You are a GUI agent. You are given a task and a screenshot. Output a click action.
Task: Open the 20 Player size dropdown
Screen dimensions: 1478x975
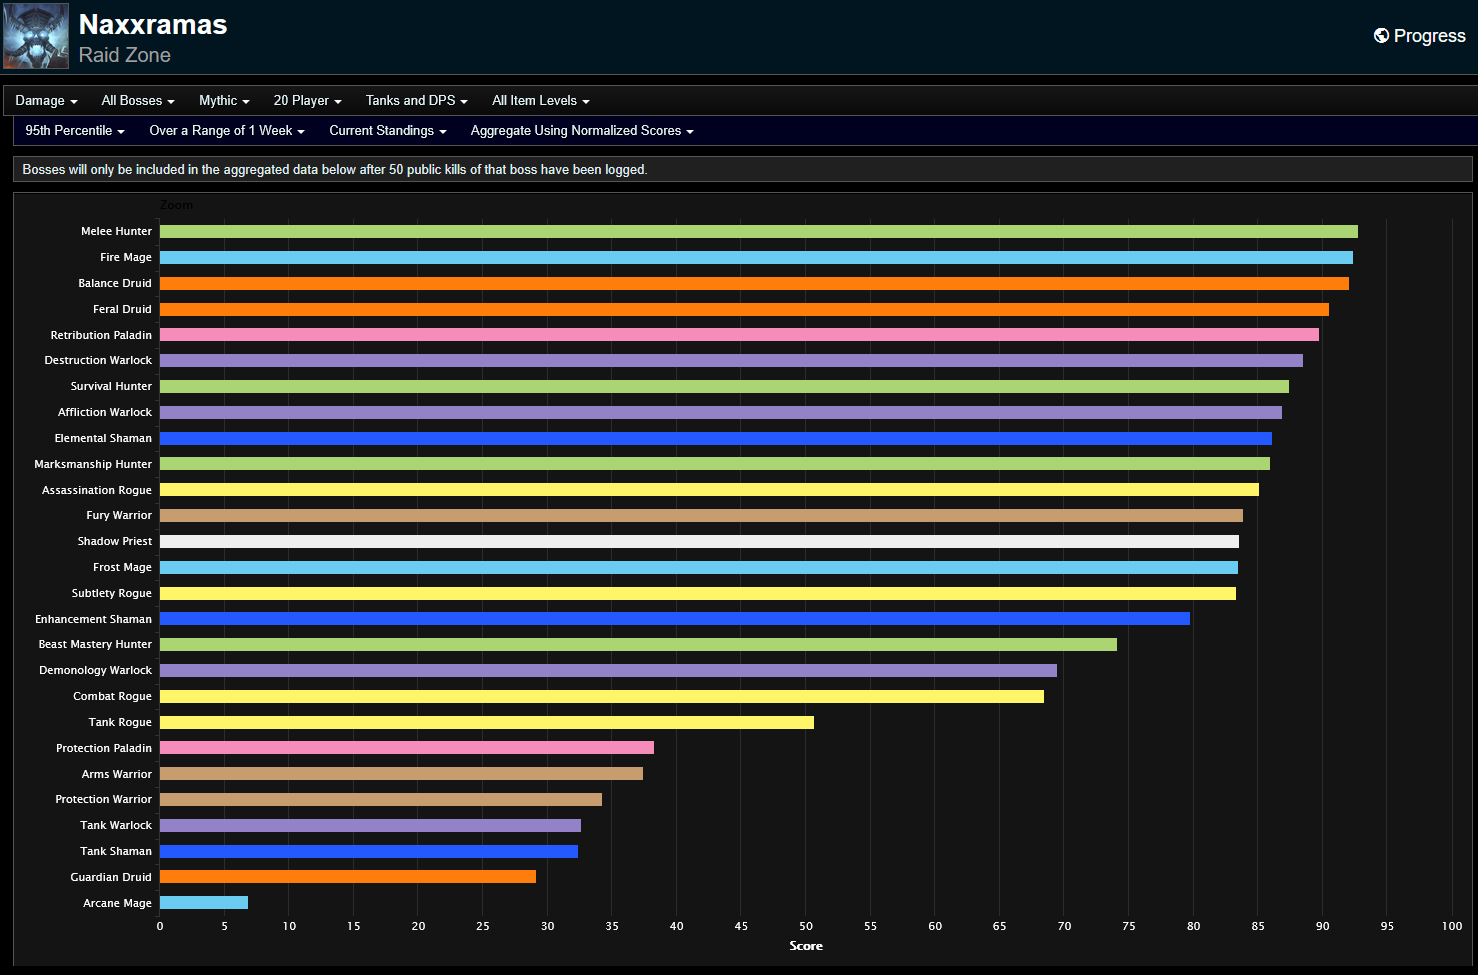click(x=306, y=100)
